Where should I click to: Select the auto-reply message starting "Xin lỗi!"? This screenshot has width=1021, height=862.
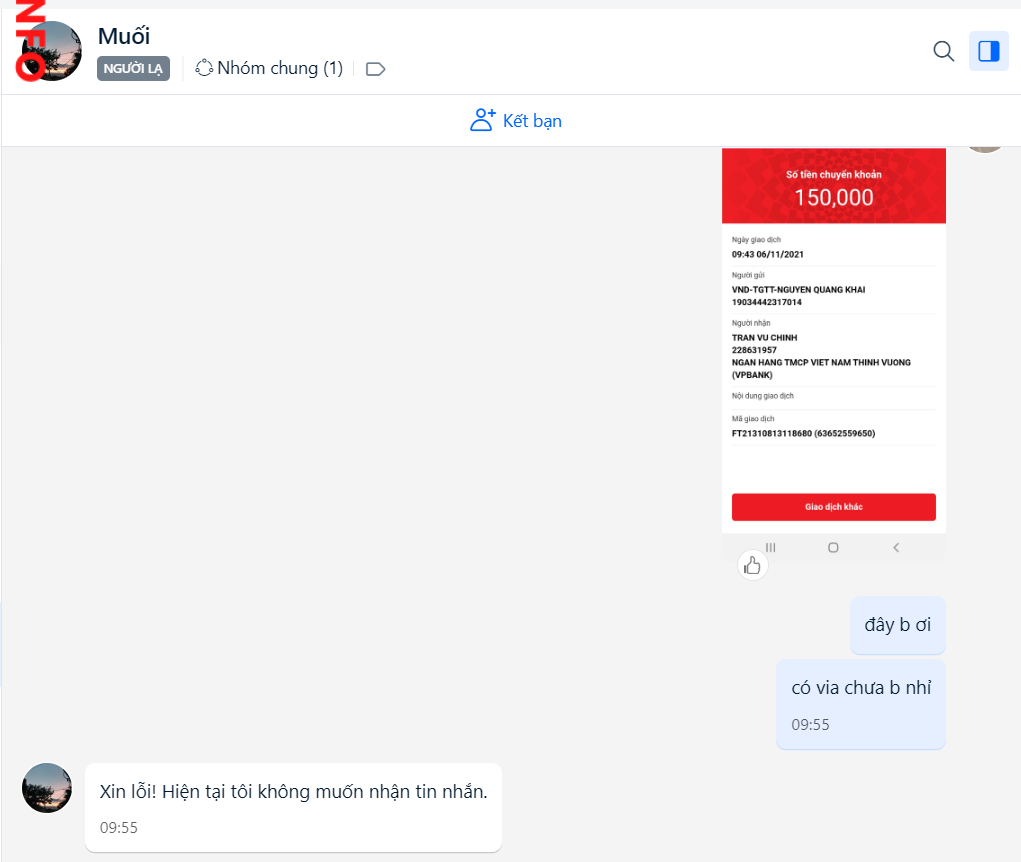pos(293,791)
